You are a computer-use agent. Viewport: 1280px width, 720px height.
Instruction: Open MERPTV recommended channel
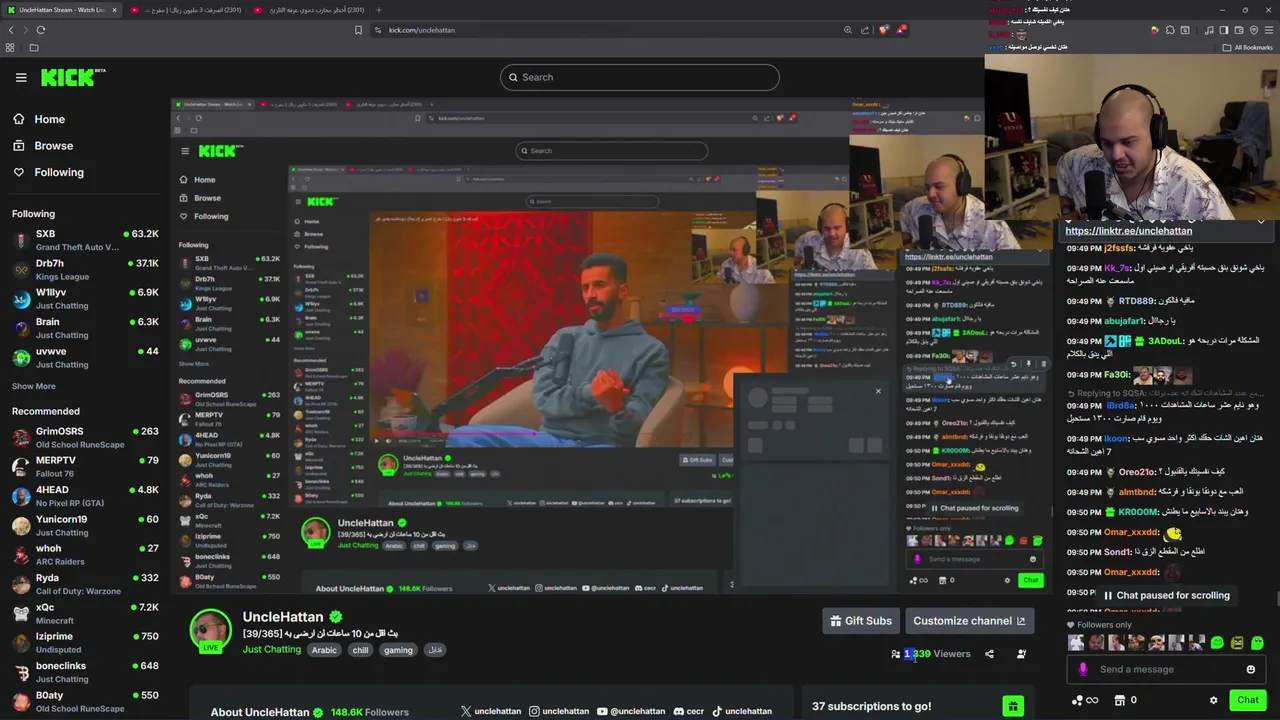pos(85,467)
